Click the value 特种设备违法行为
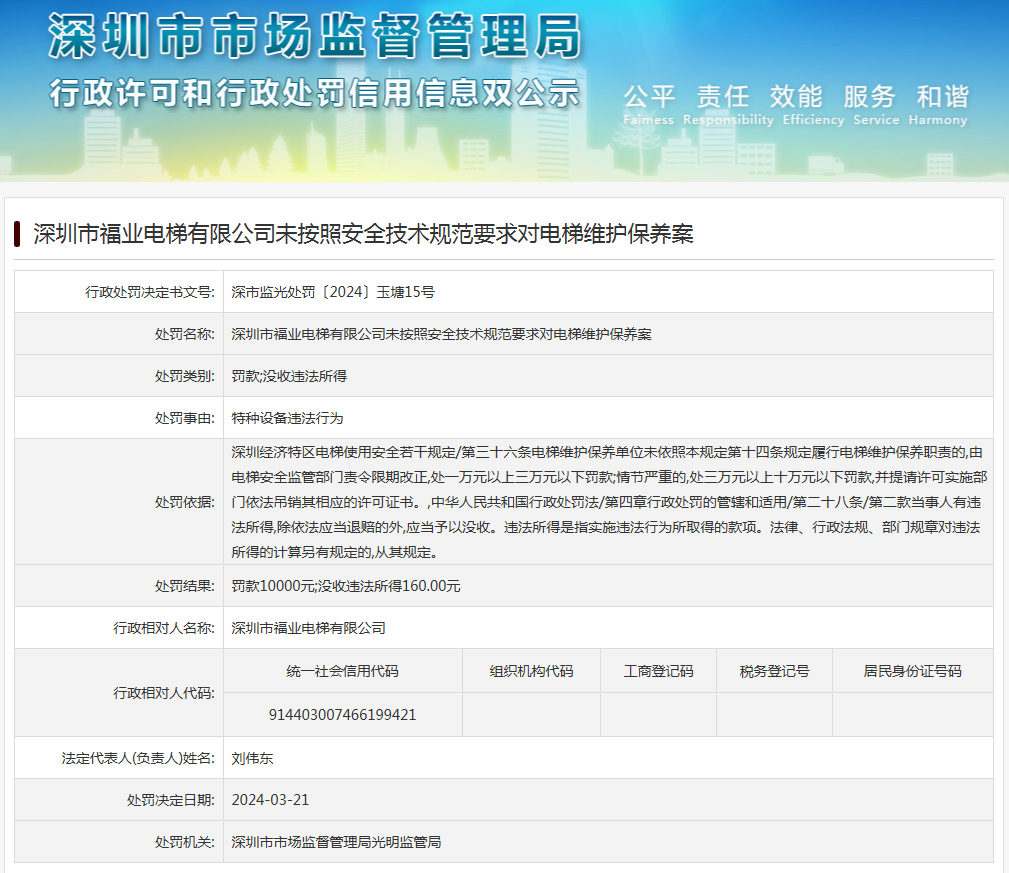The height and width of the screenshot is (873, 1009). (287, 418)
